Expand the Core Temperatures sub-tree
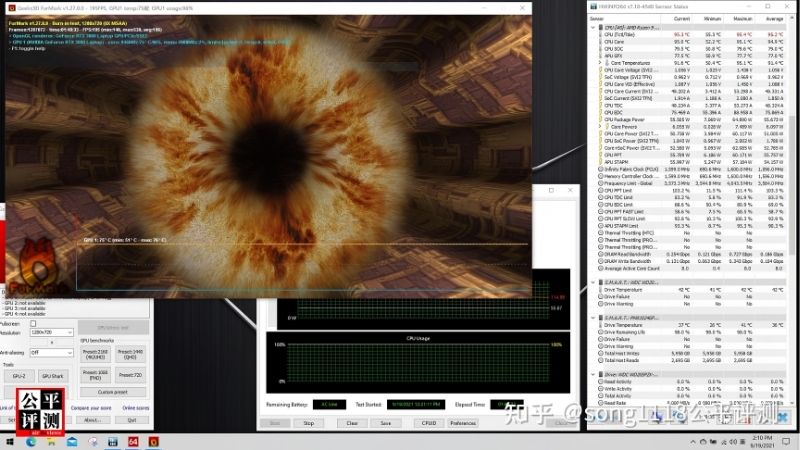Image resolution: width=800 pixels, height=450 pixels. tap(600, 63)
